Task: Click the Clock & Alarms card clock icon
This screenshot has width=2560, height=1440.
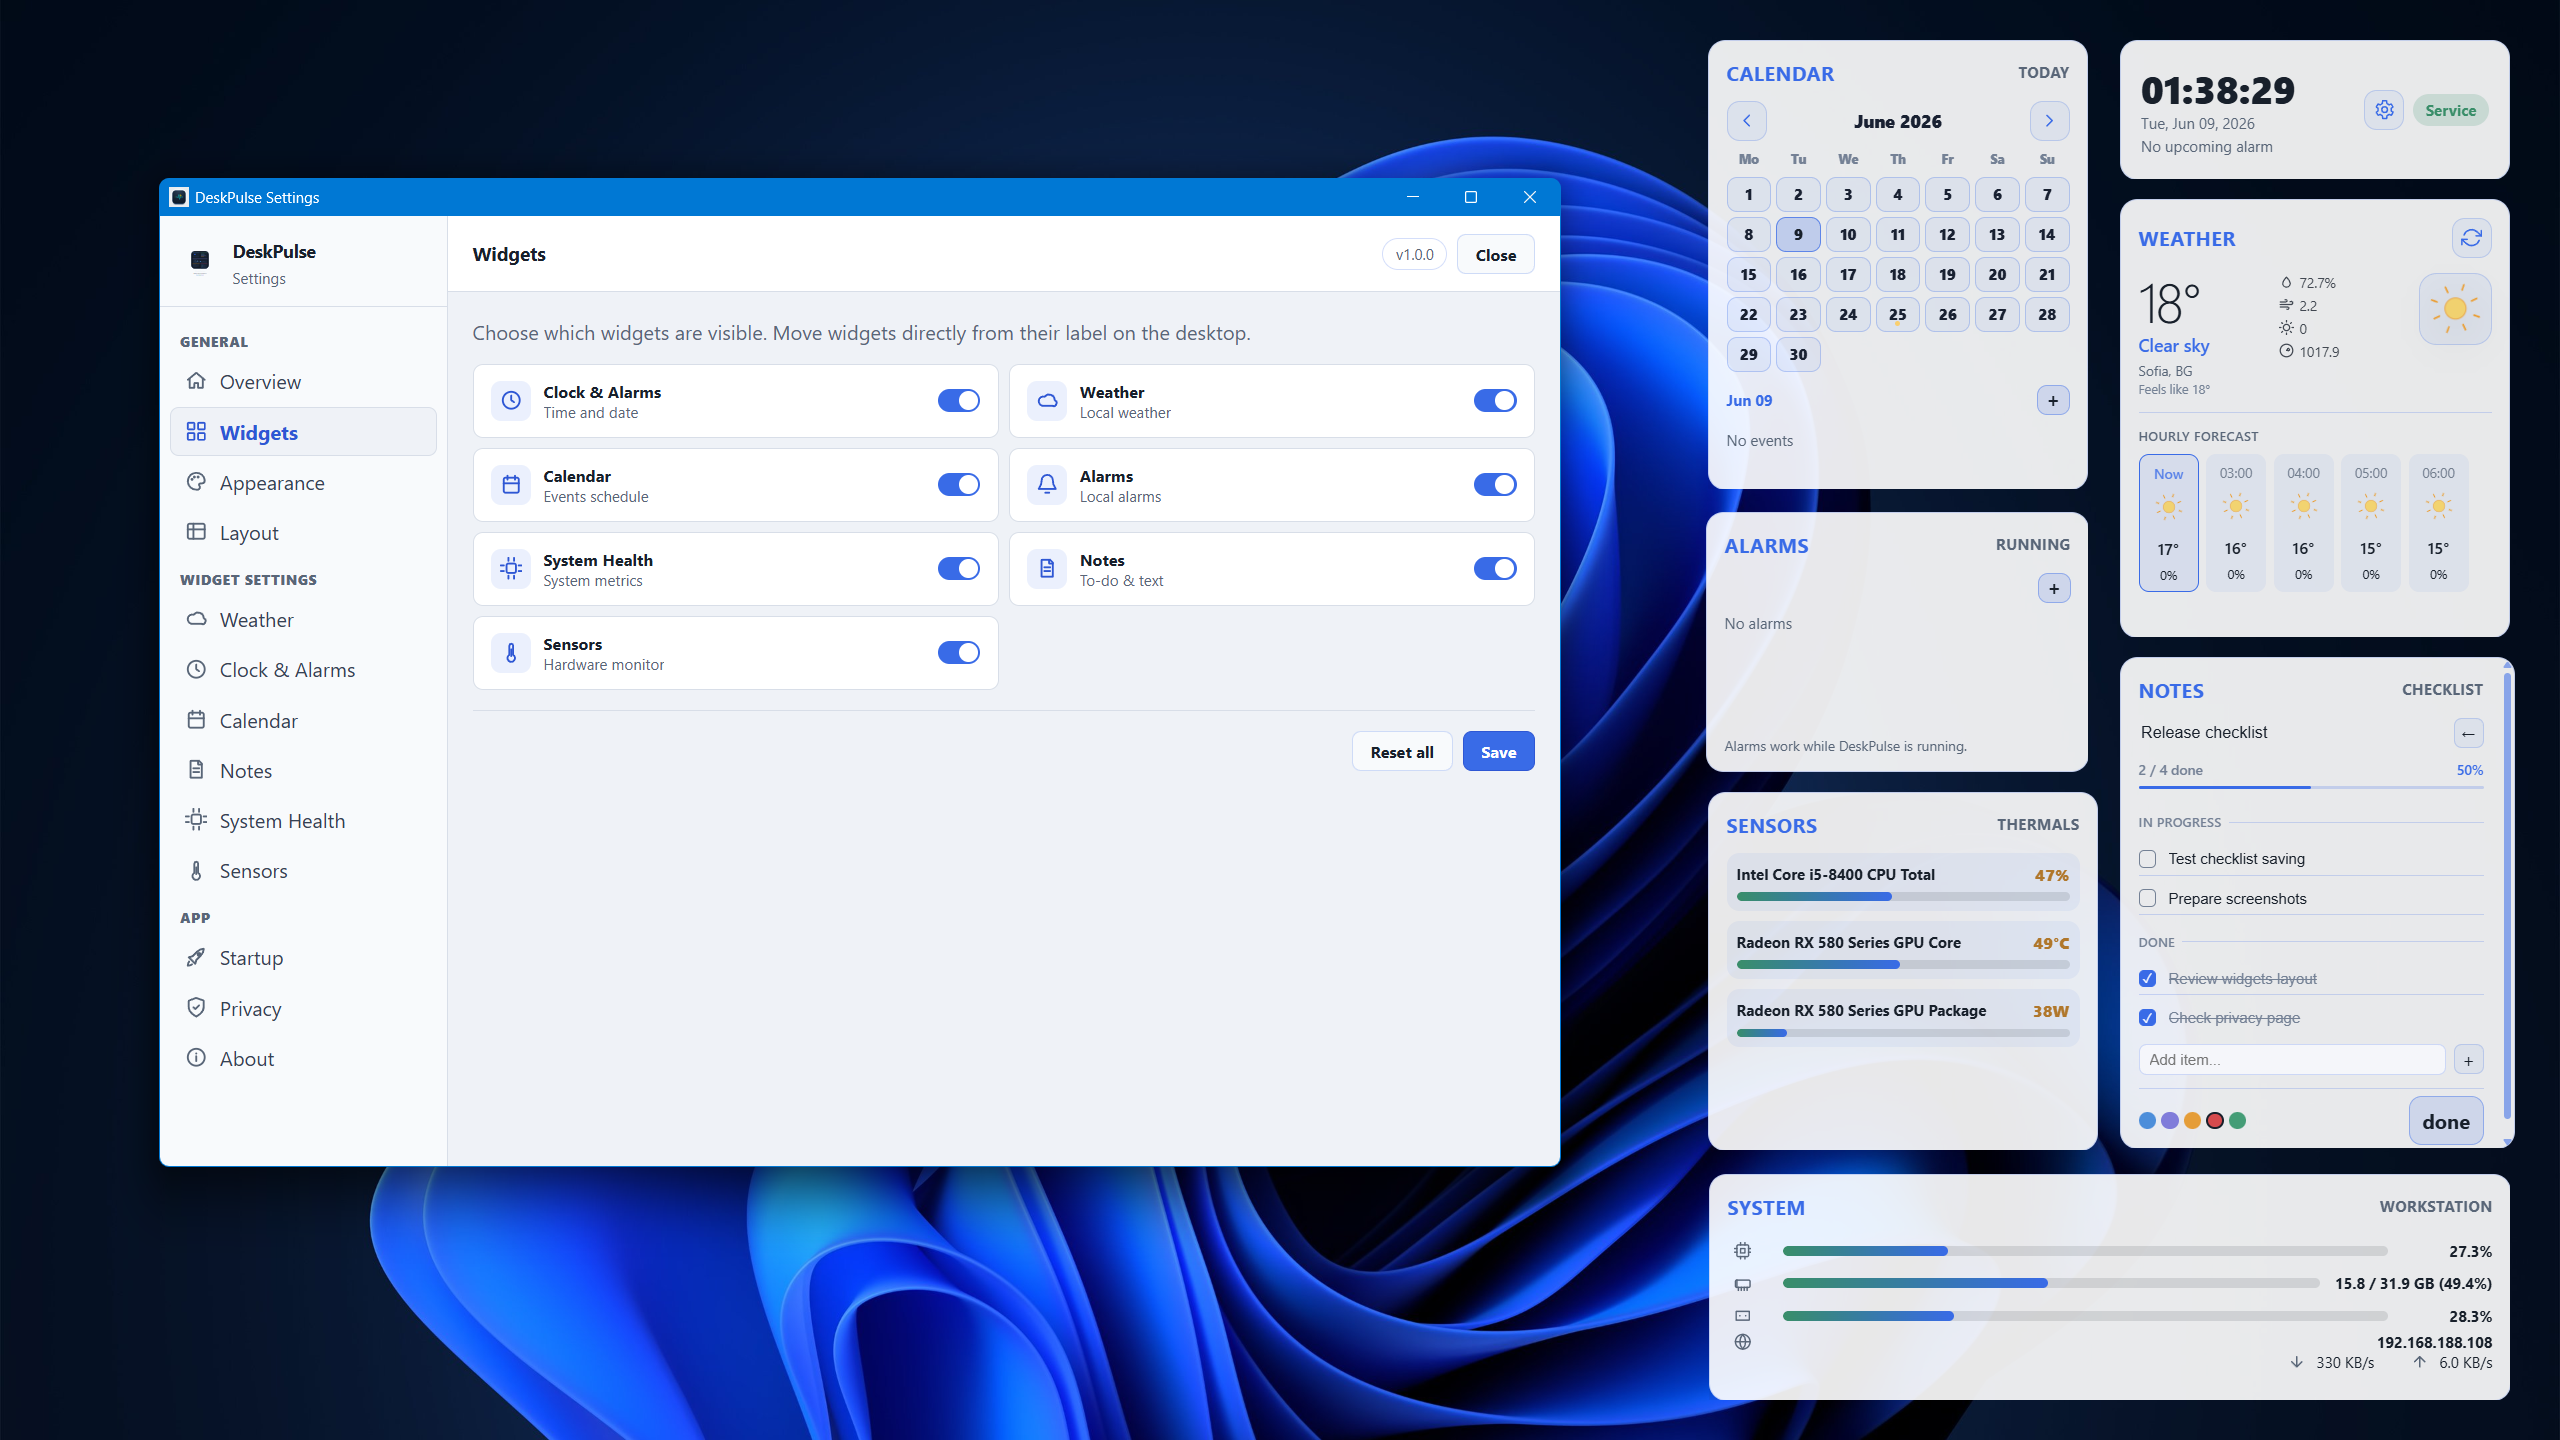Action: (511, 401)
